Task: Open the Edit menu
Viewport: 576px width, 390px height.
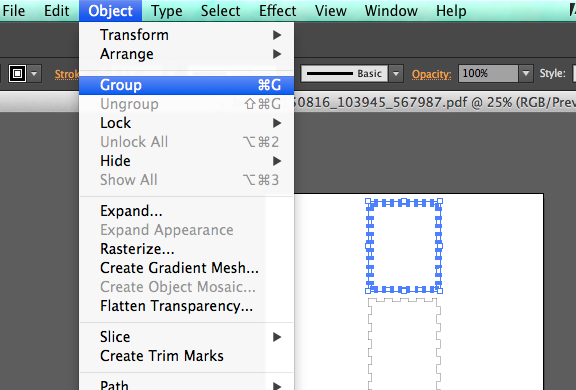Action: click(x=56, y=11)
